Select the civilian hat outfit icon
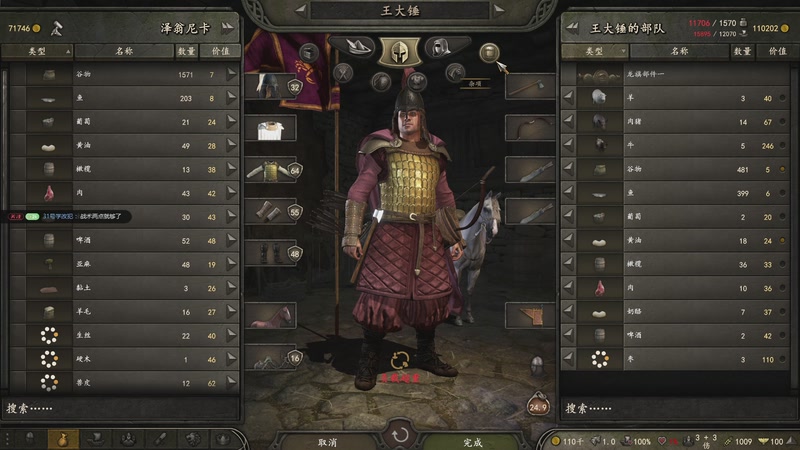 [354, 47]
